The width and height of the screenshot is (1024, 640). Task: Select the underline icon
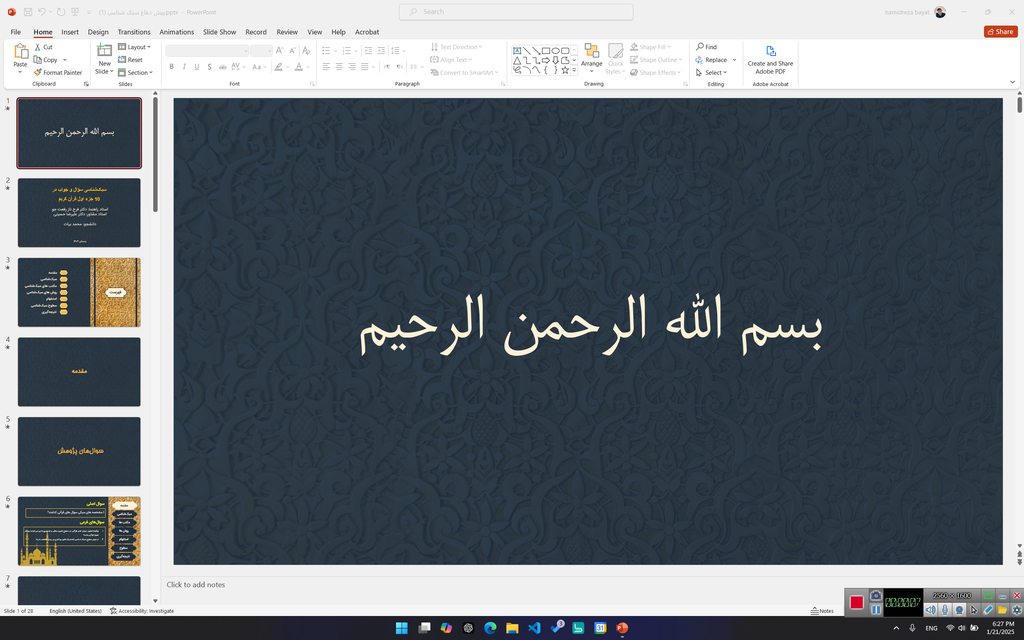point(196,66)
